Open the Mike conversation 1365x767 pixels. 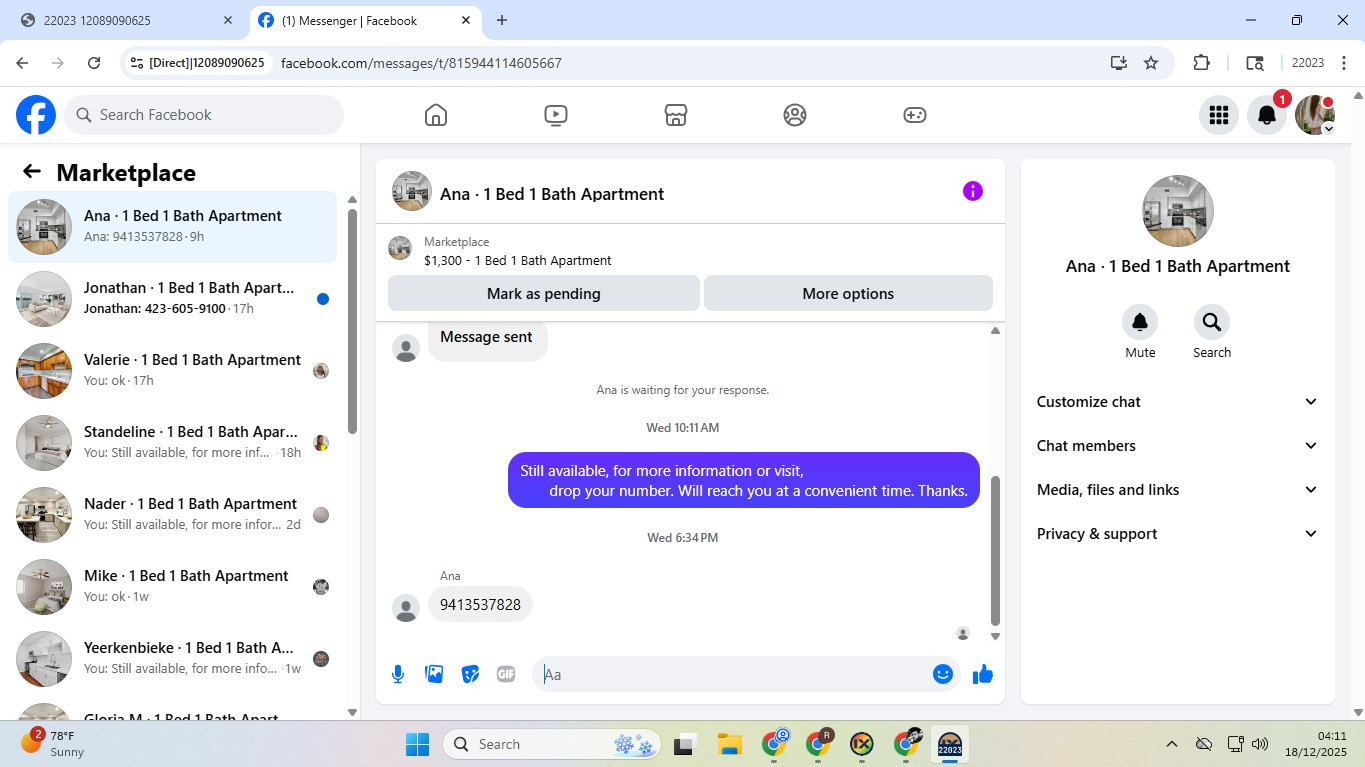[172, 587]
